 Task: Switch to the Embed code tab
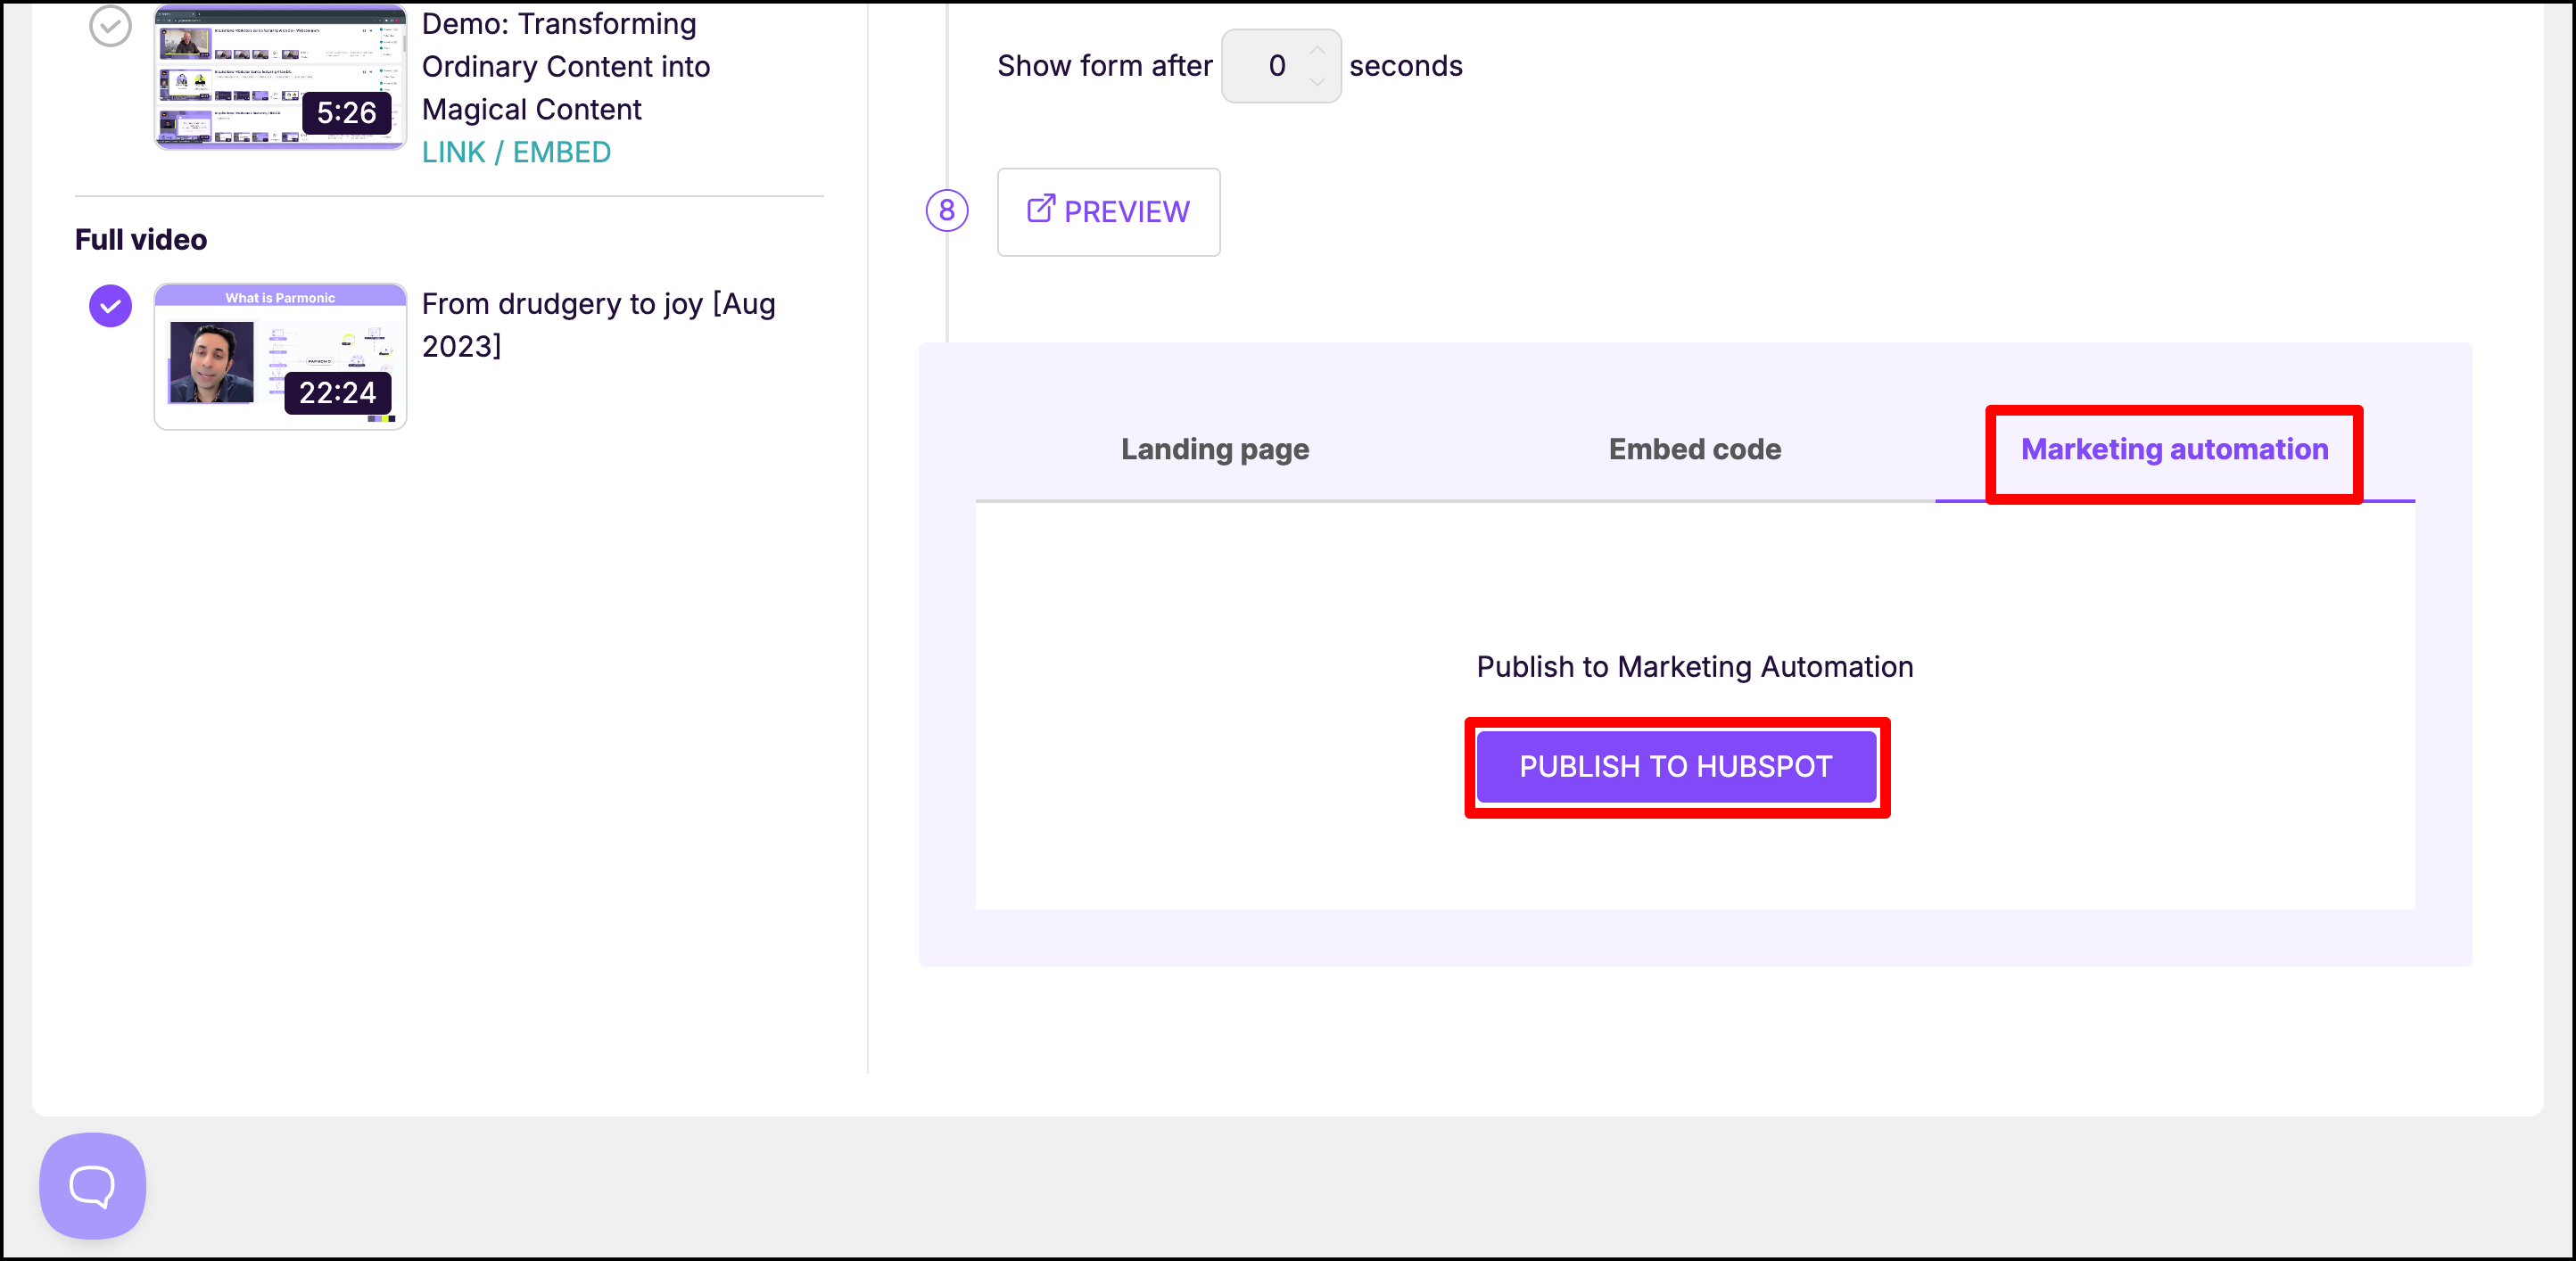tap(1694, 450)
